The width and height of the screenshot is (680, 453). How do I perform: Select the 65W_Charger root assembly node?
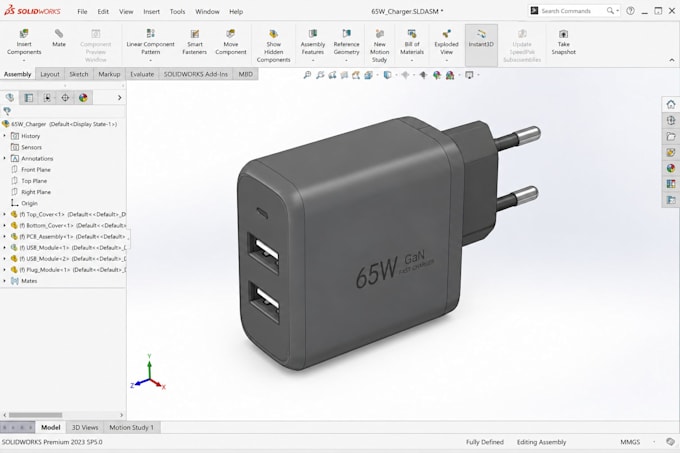(x=60, y=124)
